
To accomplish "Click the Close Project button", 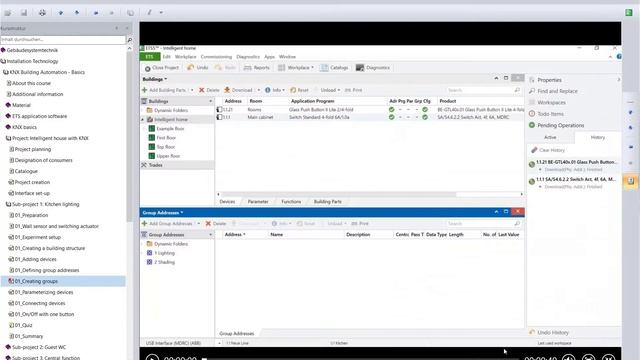I will point(162,68).
